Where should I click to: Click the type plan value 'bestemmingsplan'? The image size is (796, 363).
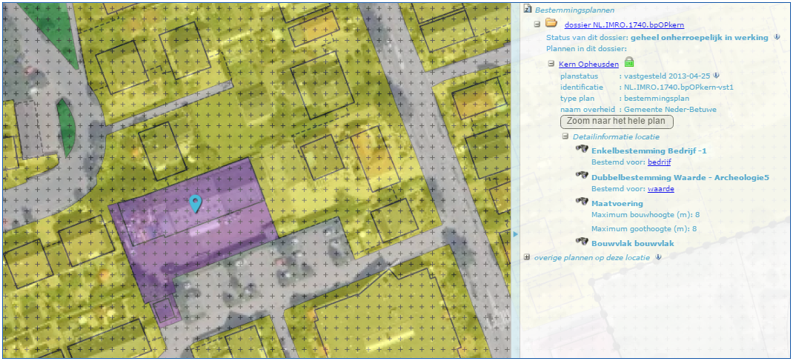(656, 98)
